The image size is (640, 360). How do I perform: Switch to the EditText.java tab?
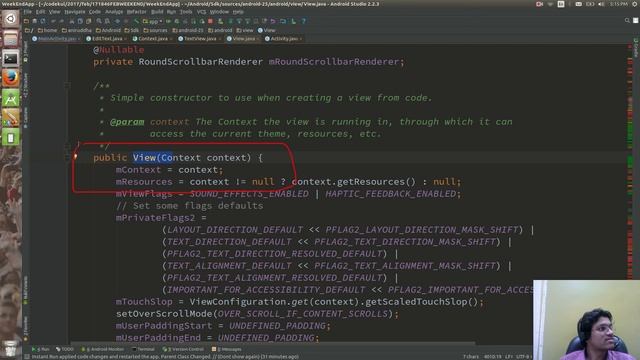[107, 39]
